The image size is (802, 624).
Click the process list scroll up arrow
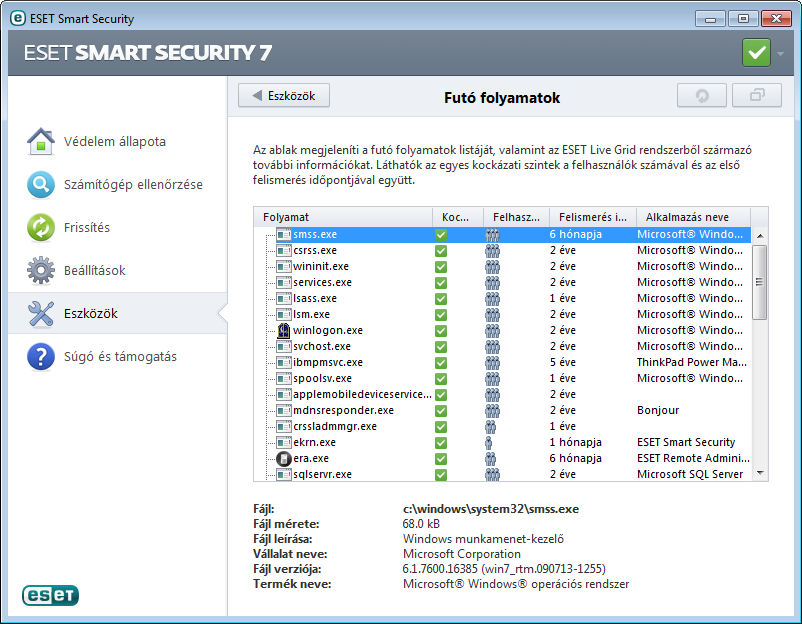click(760, 235)
